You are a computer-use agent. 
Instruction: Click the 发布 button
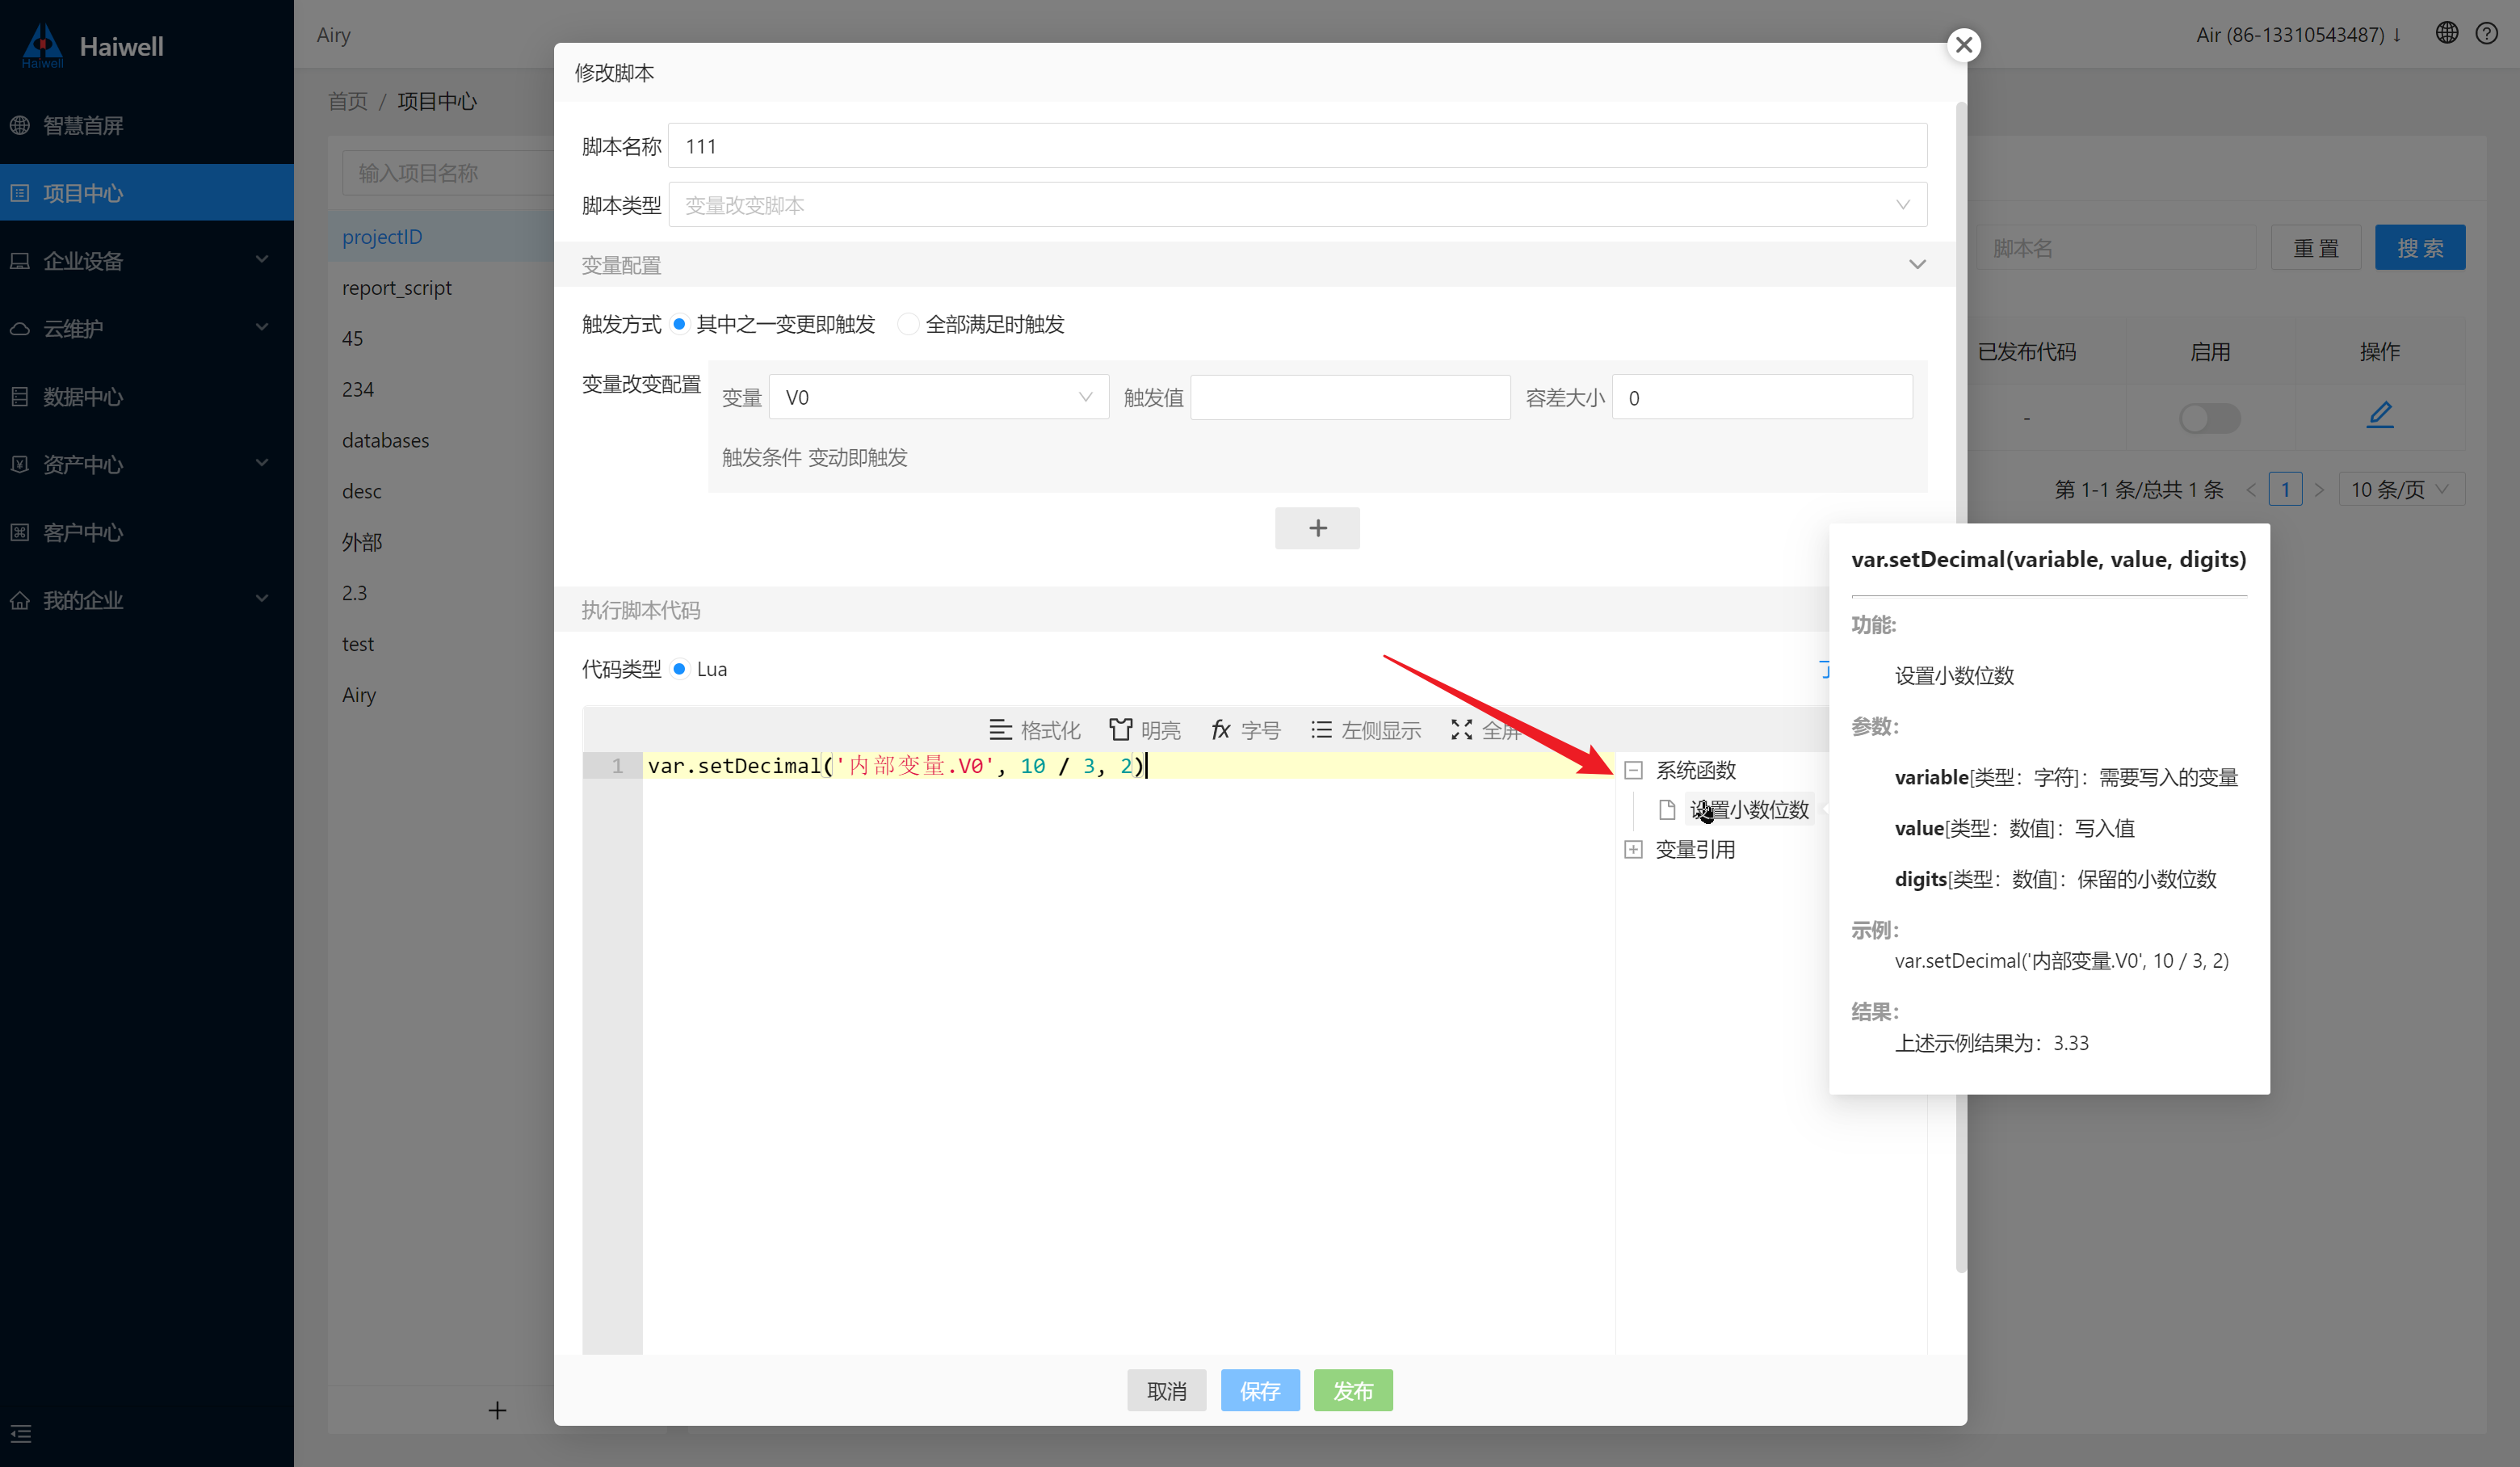coord(1352,1390)
